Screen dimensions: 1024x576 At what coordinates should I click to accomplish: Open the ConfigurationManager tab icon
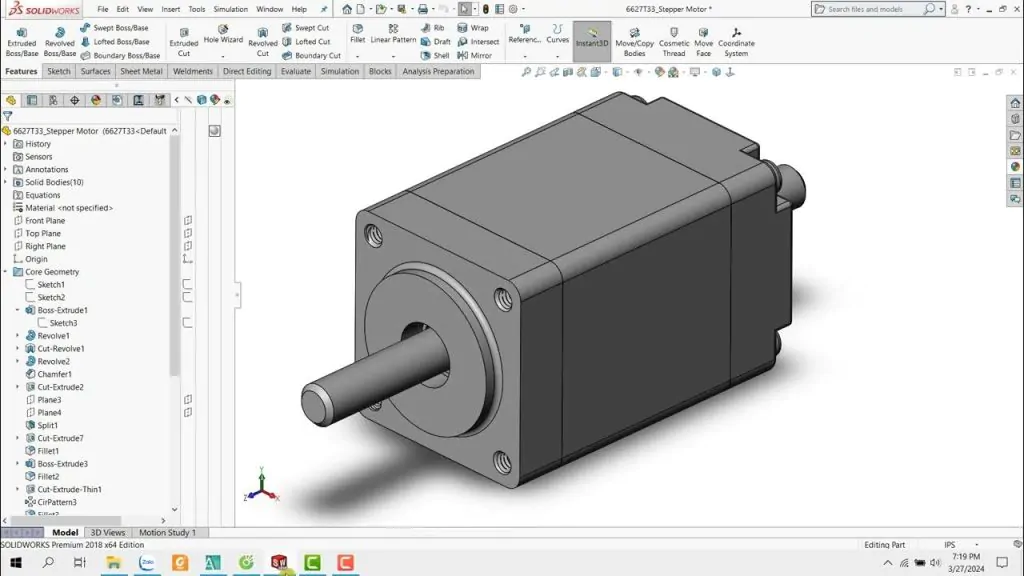(53, 100)
